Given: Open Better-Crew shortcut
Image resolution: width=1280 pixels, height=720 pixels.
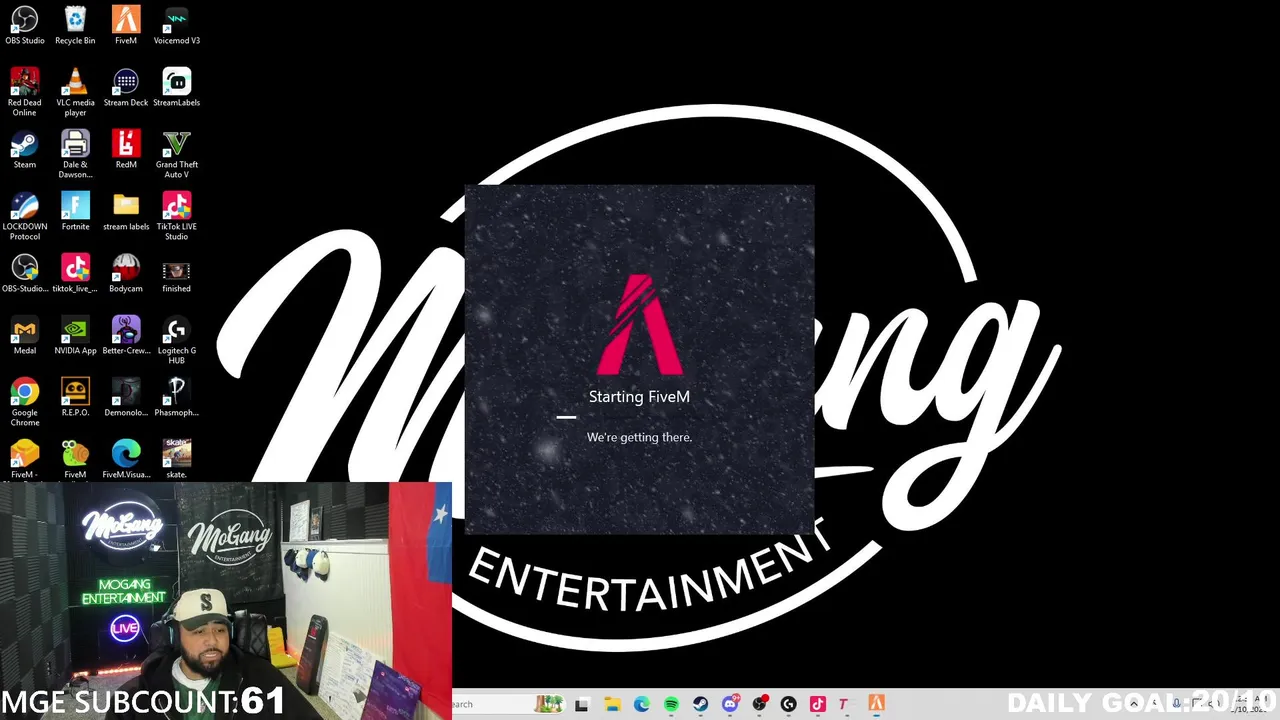Looking at the screenshot, I should coord(126,336).
